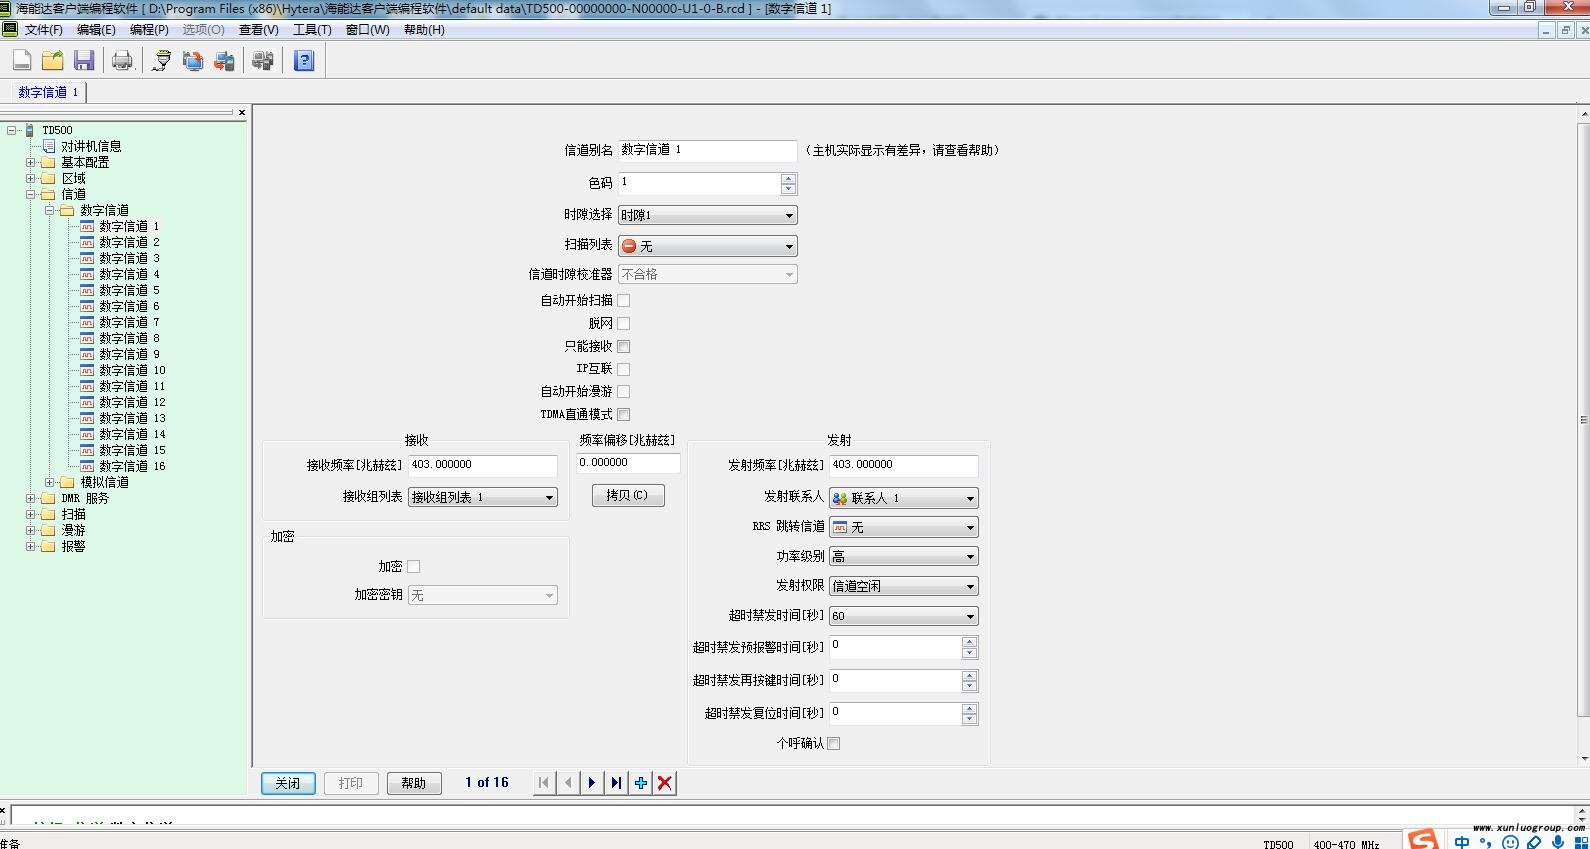Toggle the 个呼确认 checkbox
1590x849 pixels.
[834, 743]
